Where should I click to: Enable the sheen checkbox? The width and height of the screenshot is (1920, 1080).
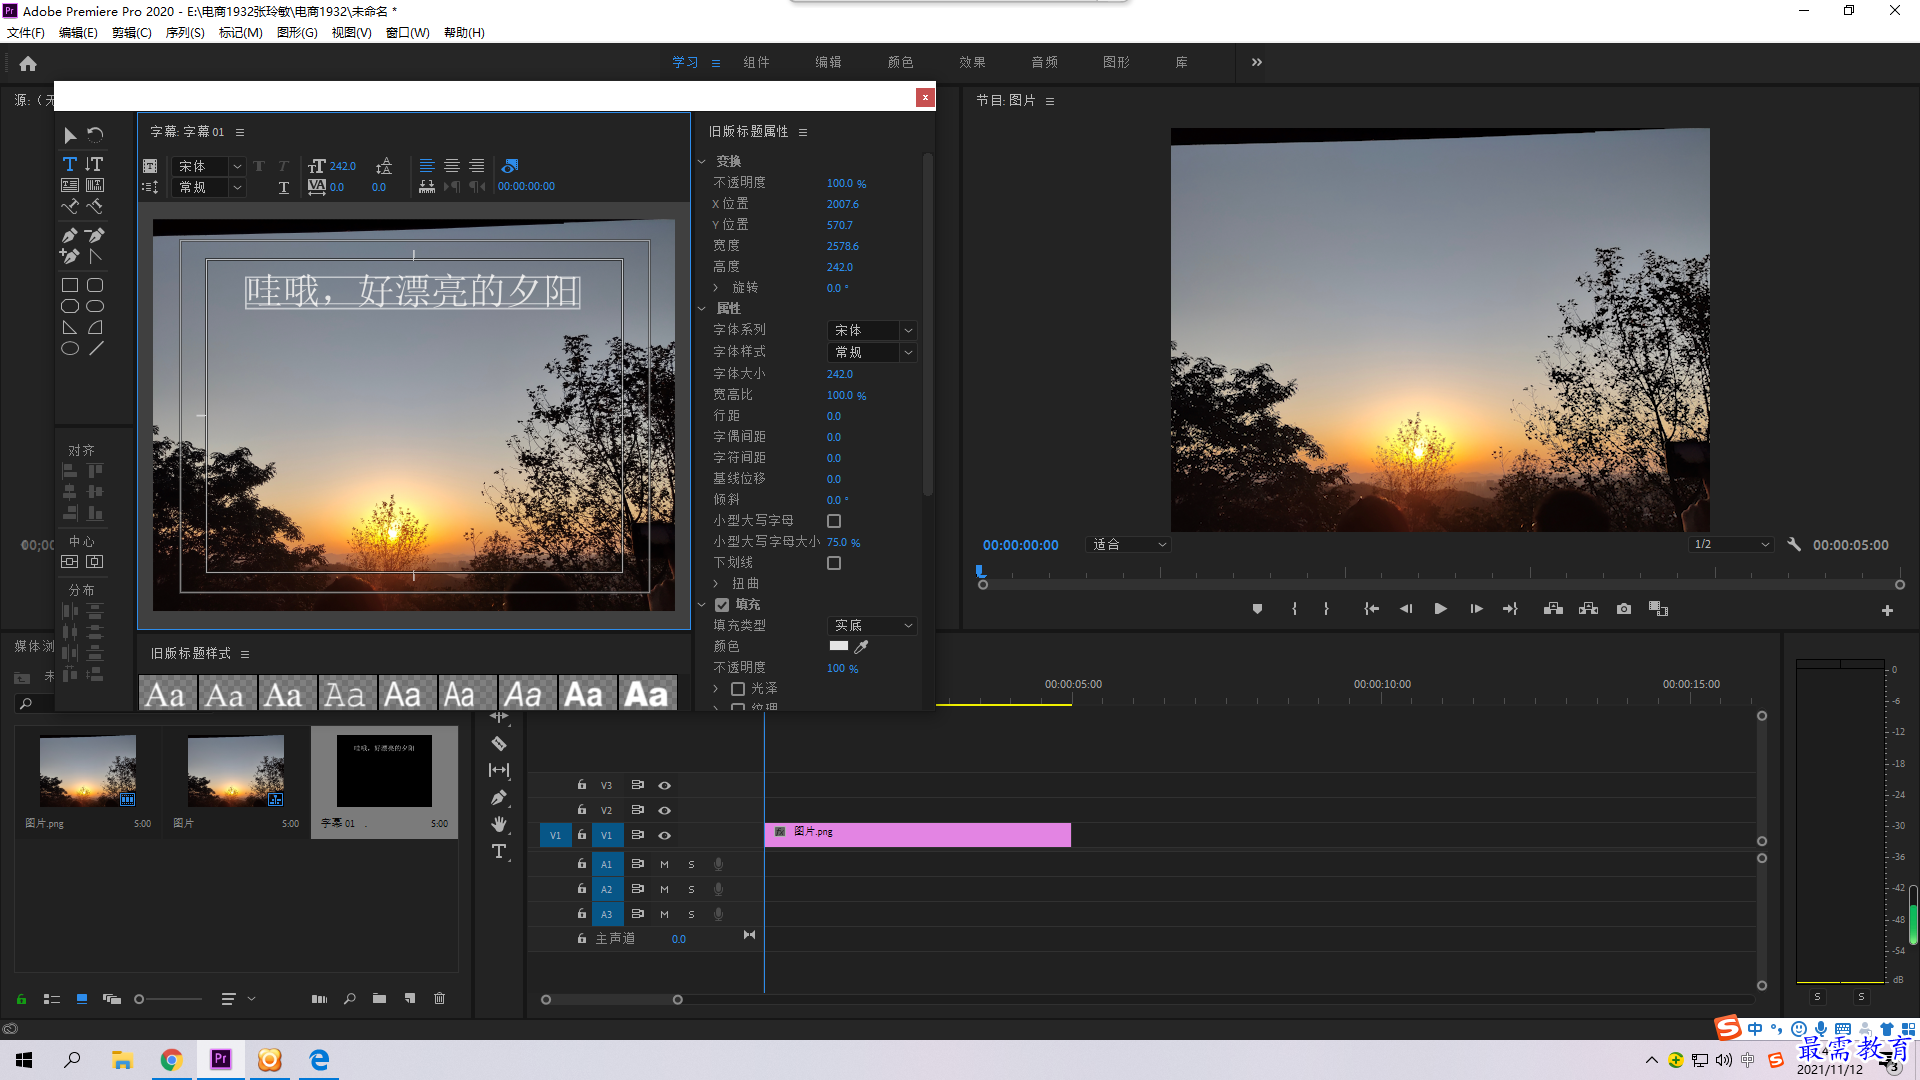(x=738, y=689)
